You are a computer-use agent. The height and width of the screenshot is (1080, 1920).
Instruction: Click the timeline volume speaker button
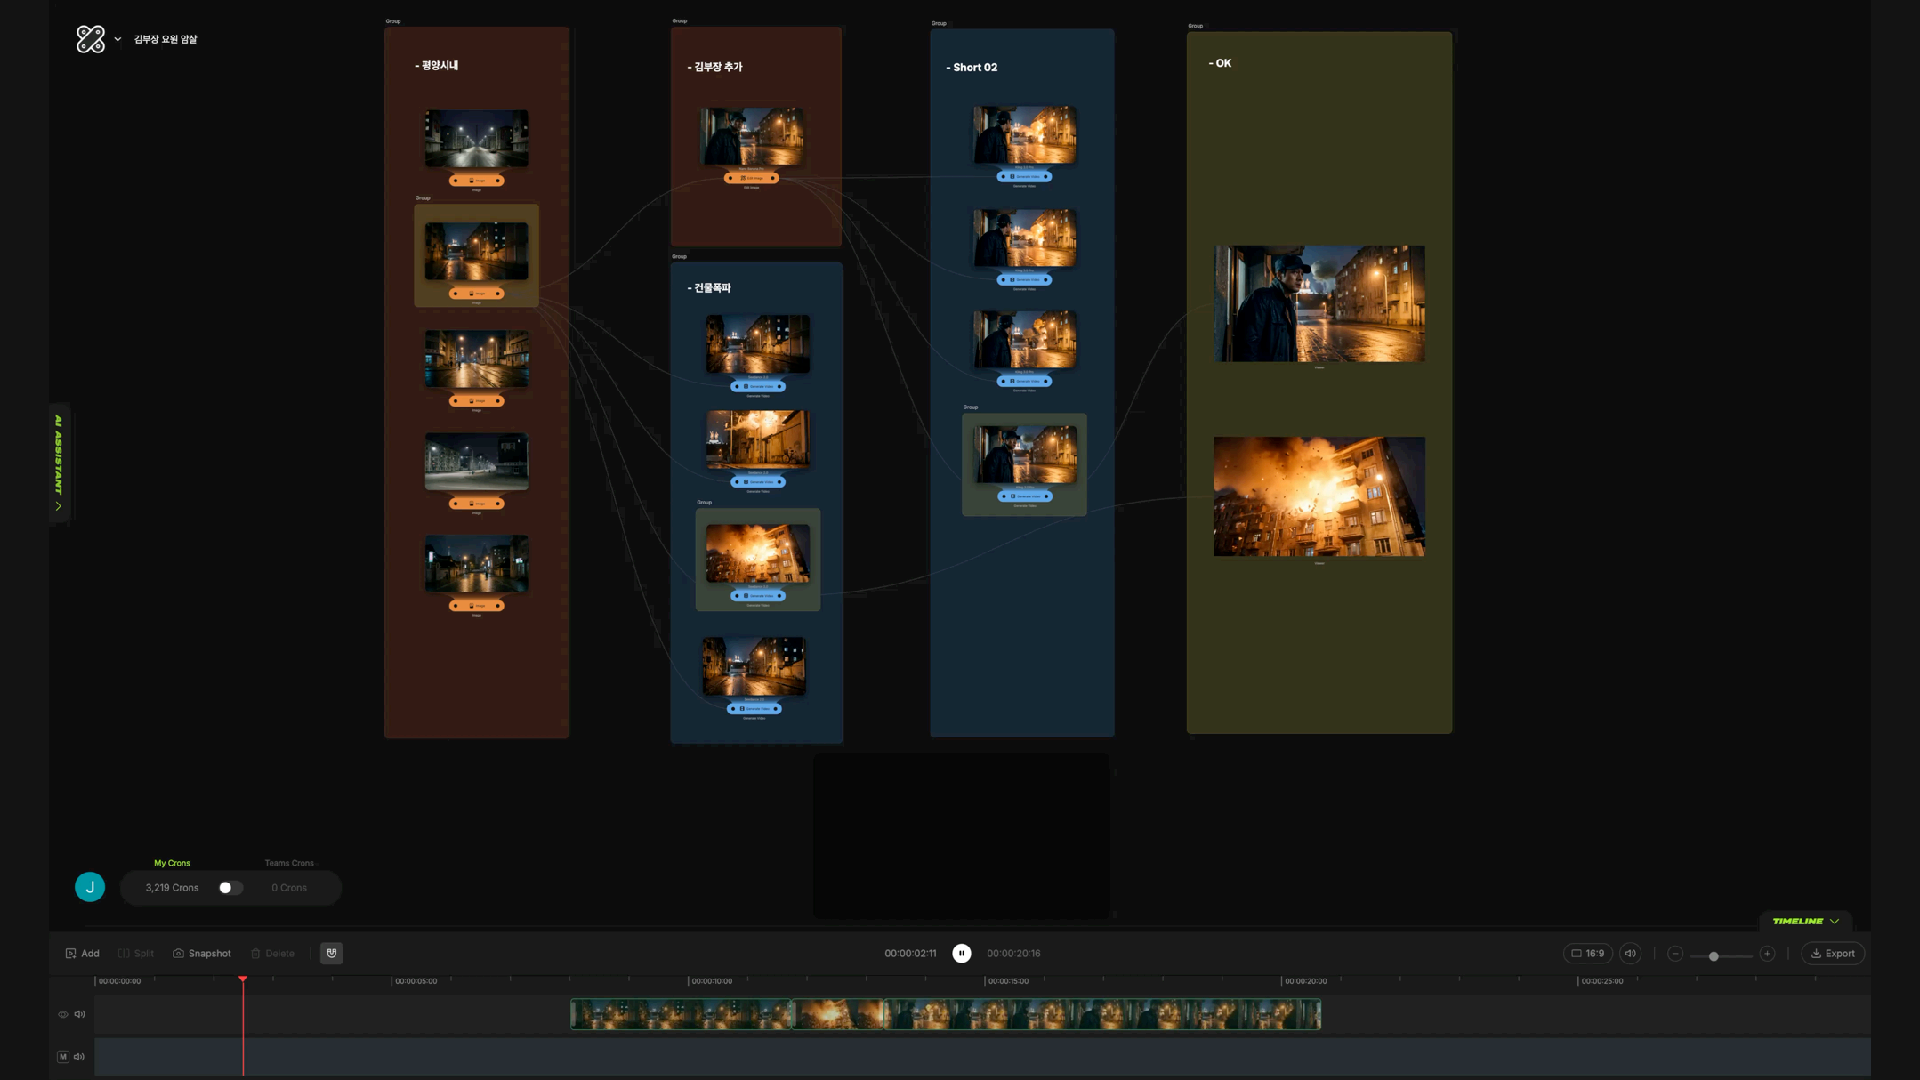[1630, 953]
